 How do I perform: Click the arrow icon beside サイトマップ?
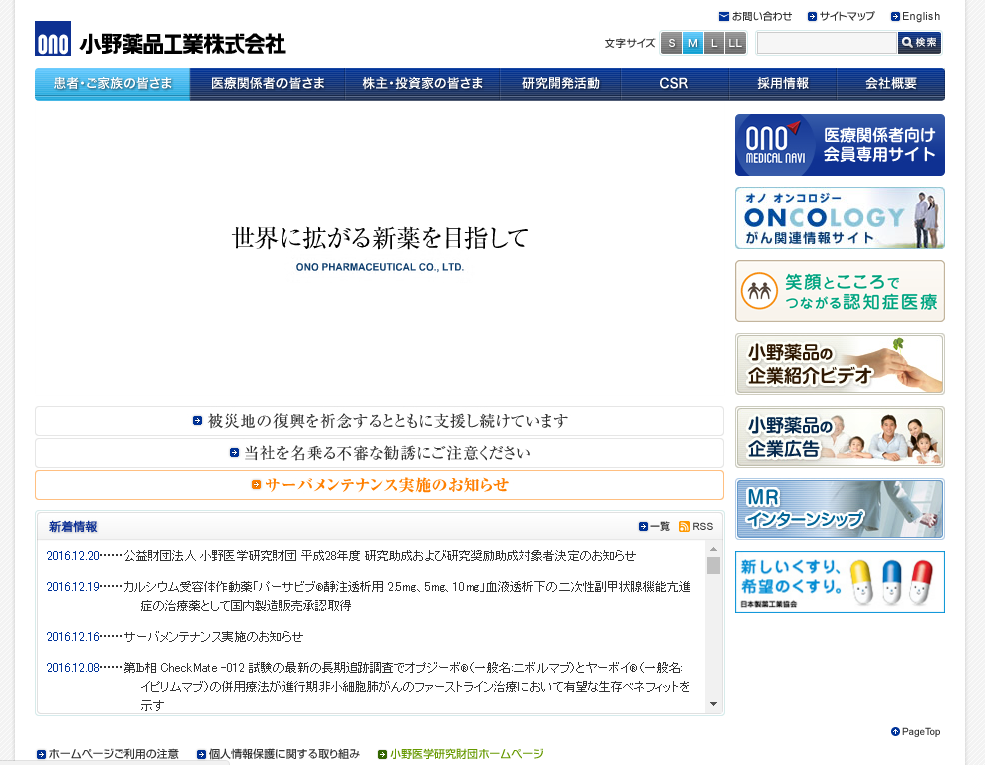[812, 16]
